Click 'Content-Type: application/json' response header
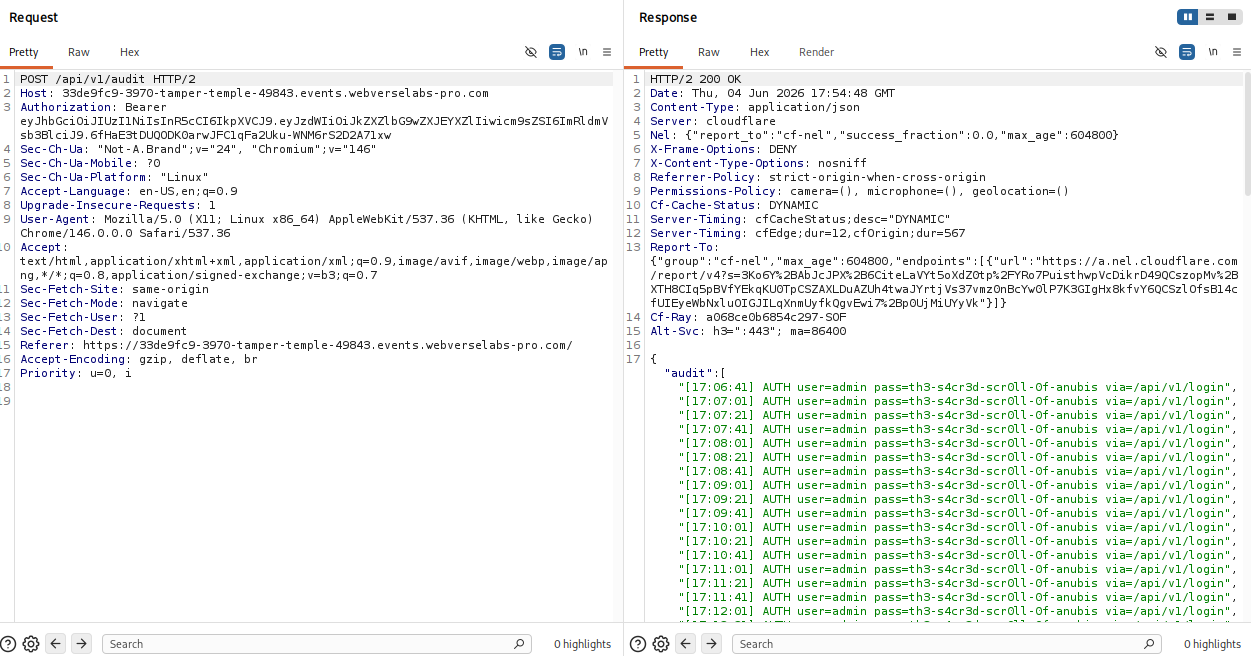1251x656 pixels. [755, 107]
